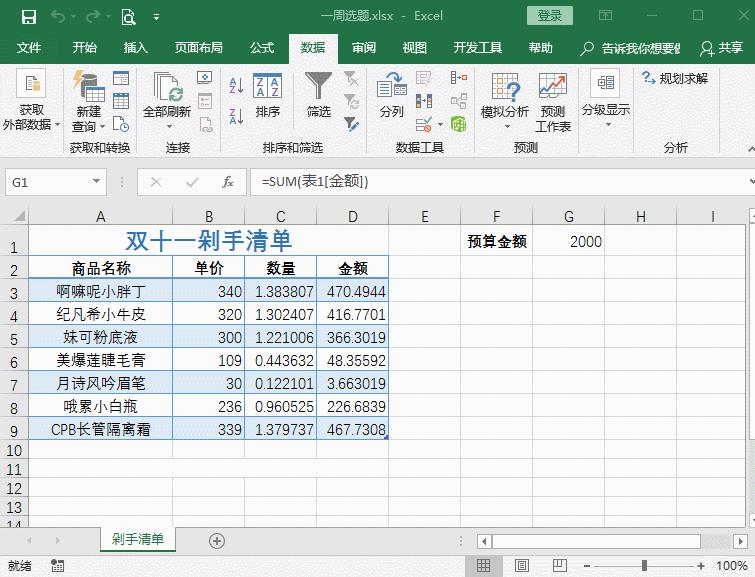
Task: Click the Undo arrow icon
Action: click(x=58, y=17)
